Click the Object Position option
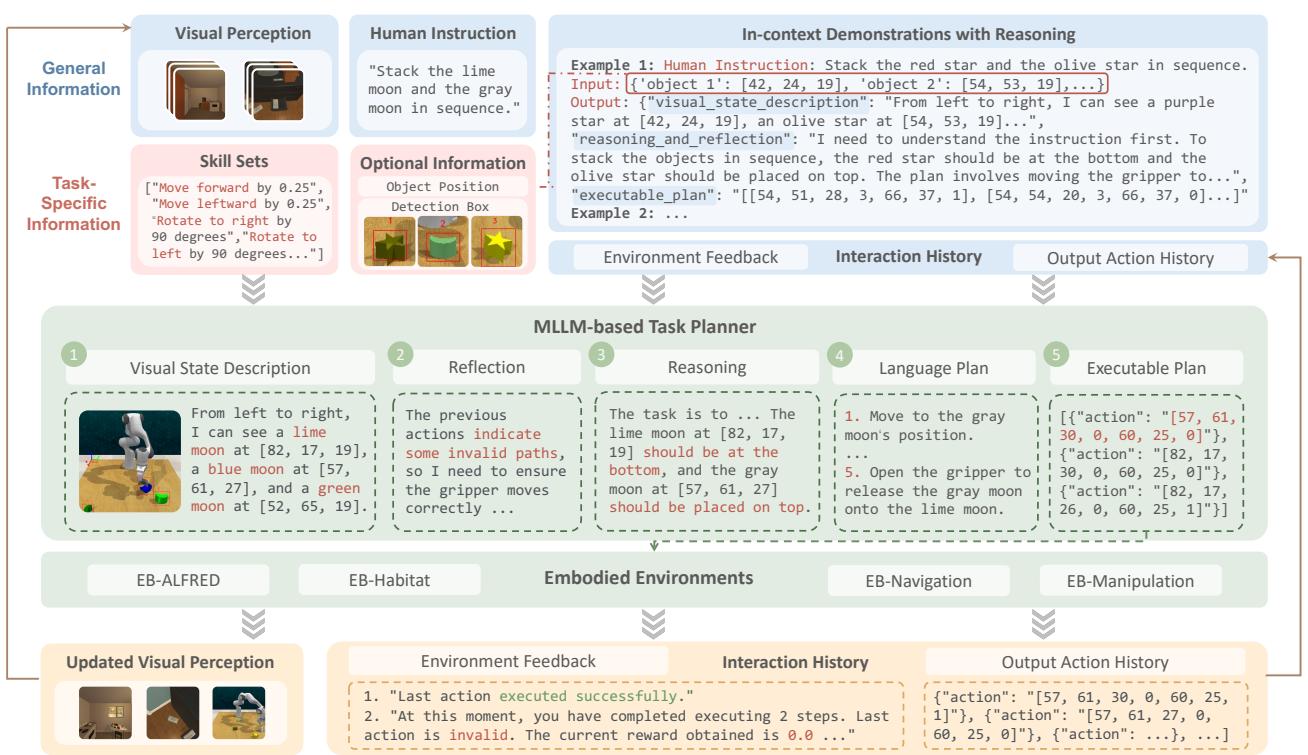 [442, 186]
